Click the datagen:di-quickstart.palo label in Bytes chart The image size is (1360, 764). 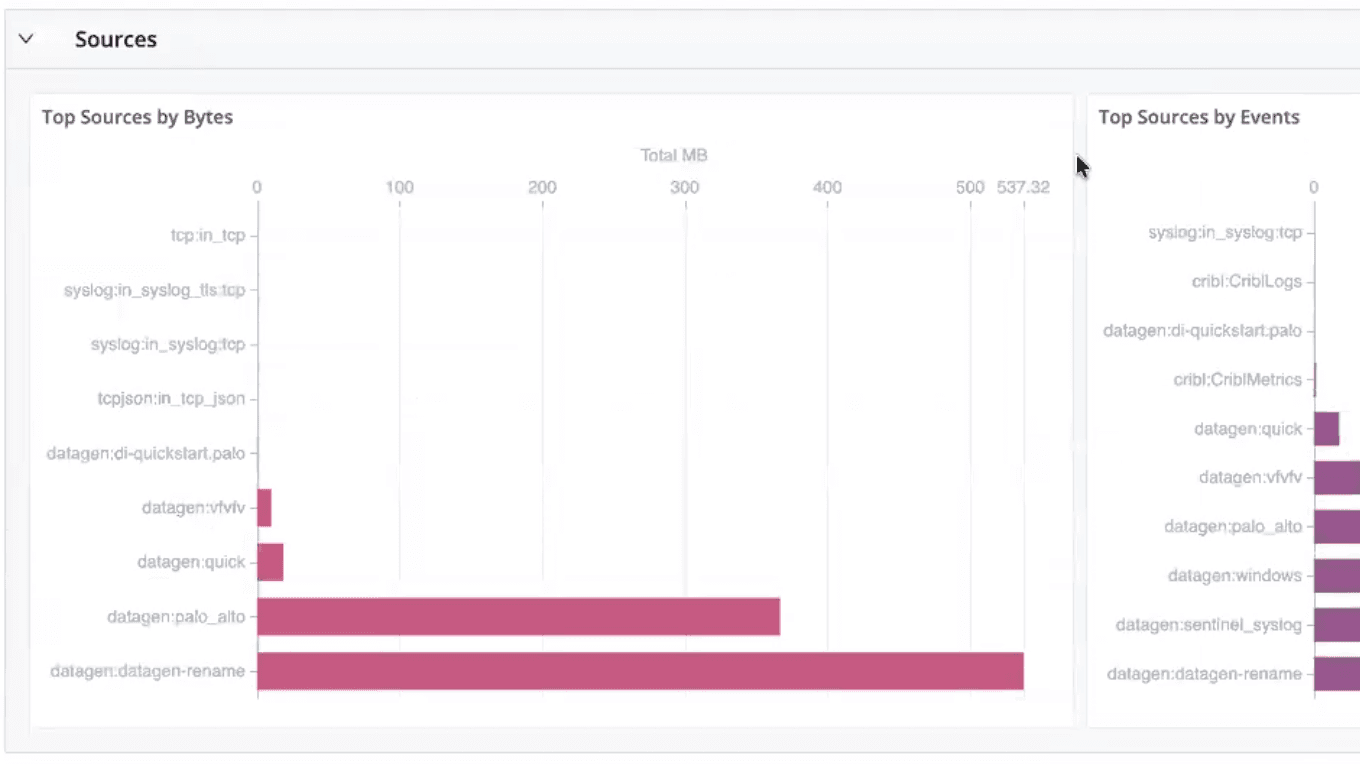(x=148, y=453)
